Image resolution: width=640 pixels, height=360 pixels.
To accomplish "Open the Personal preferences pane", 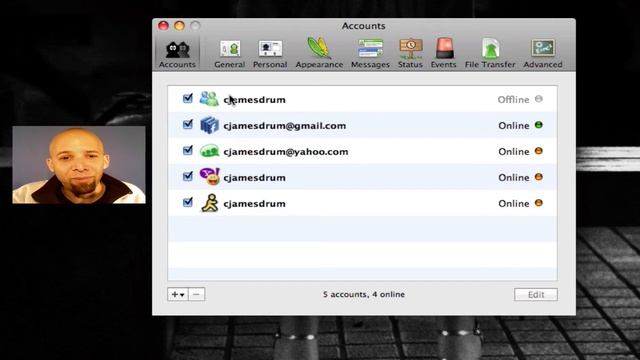I will point(270,54).
